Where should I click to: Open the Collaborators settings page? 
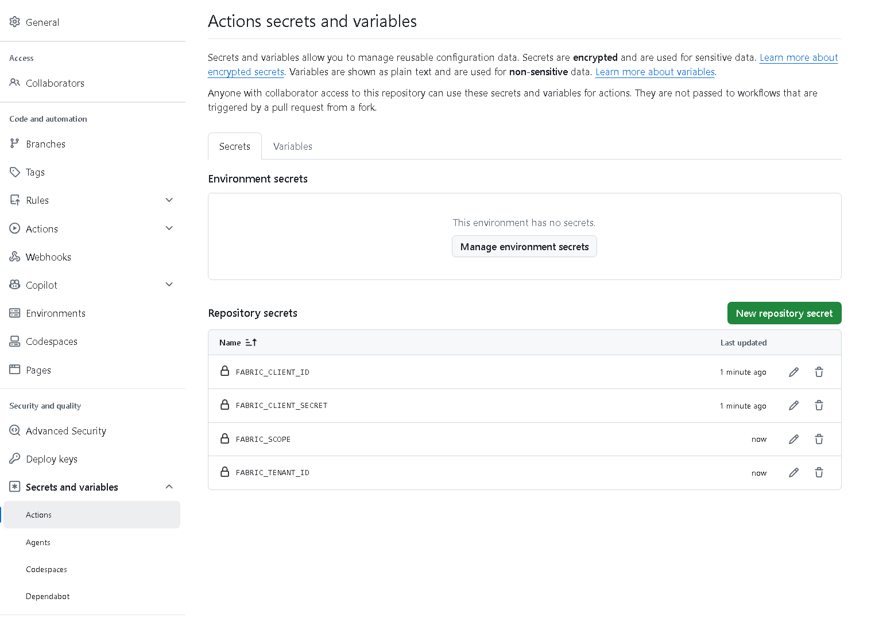55,83
